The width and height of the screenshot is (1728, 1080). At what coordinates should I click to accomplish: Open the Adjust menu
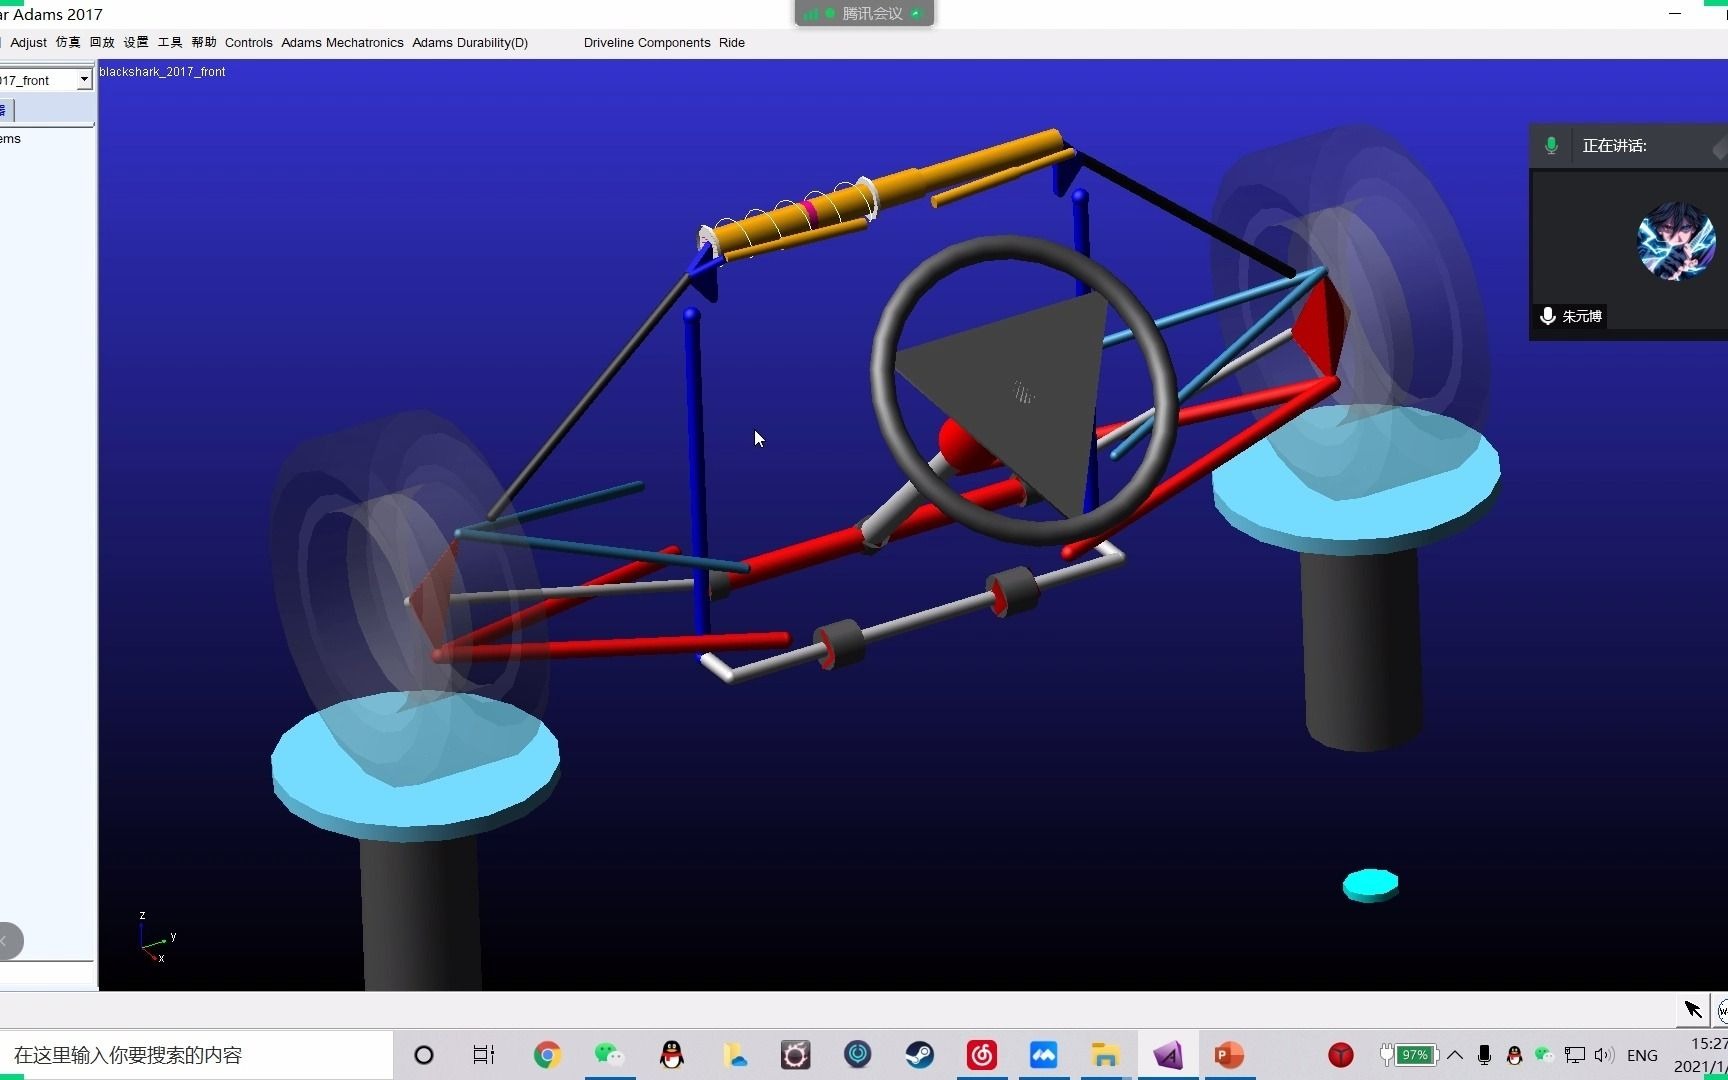[x=28, y=42]
